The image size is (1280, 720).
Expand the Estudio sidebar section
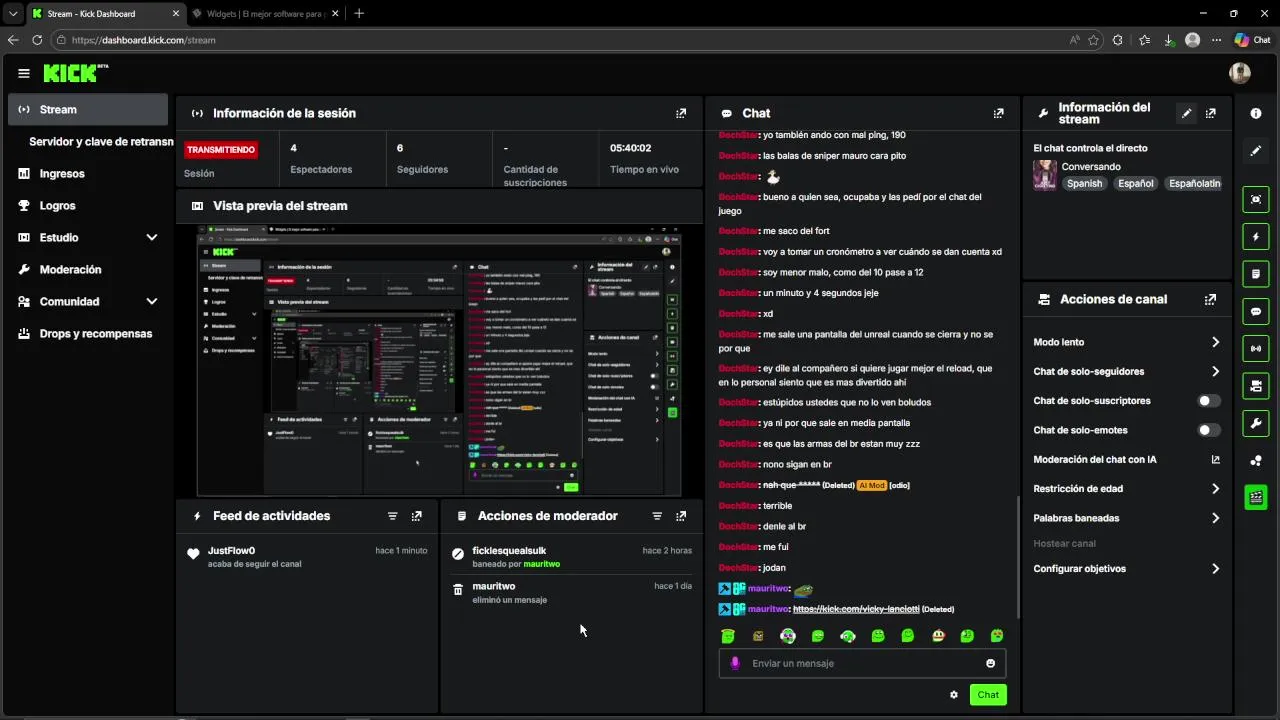pyautogui.click(x=152, y=238)
